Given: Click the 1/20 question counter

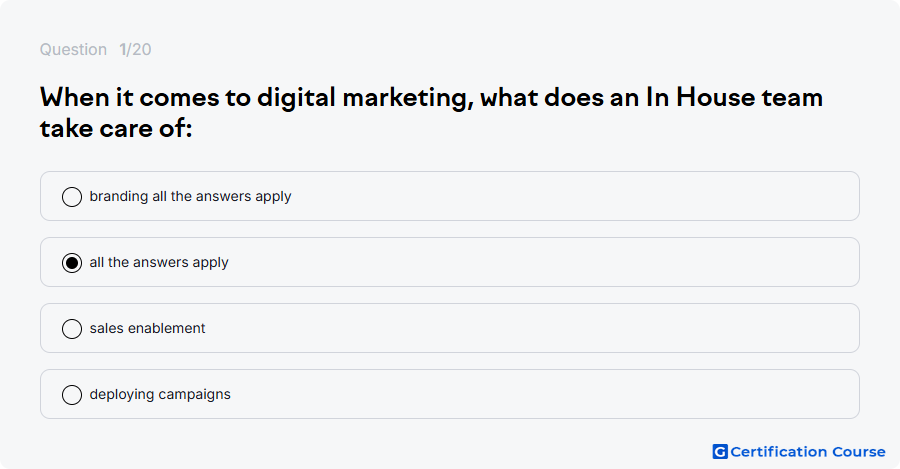Looking at the screenshot, I should click(x=135, y=49).
